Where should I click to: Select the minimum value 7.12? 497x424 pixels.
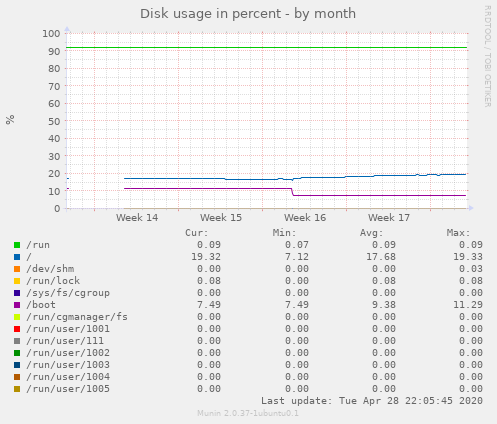click(x=297, y=257)
